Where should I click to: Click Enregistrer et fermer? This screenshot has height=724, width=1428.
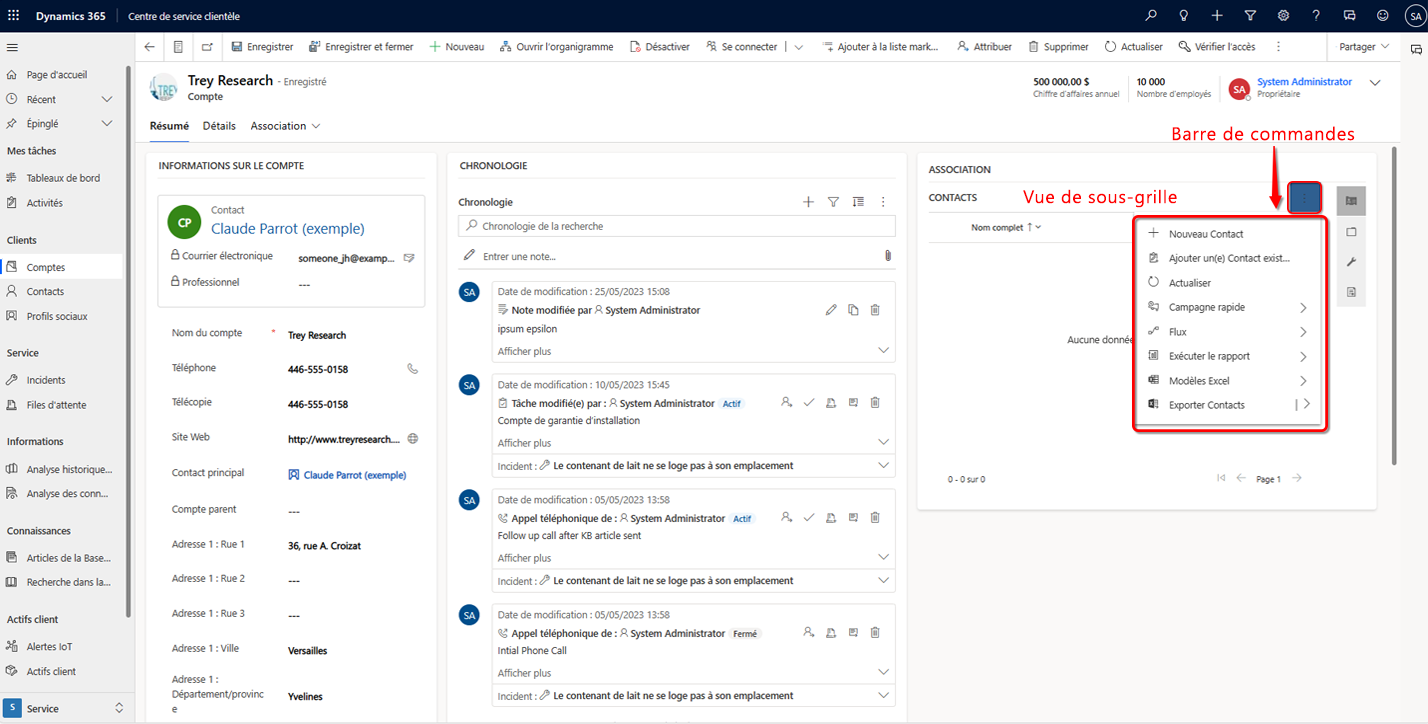[x=361, y=47]
